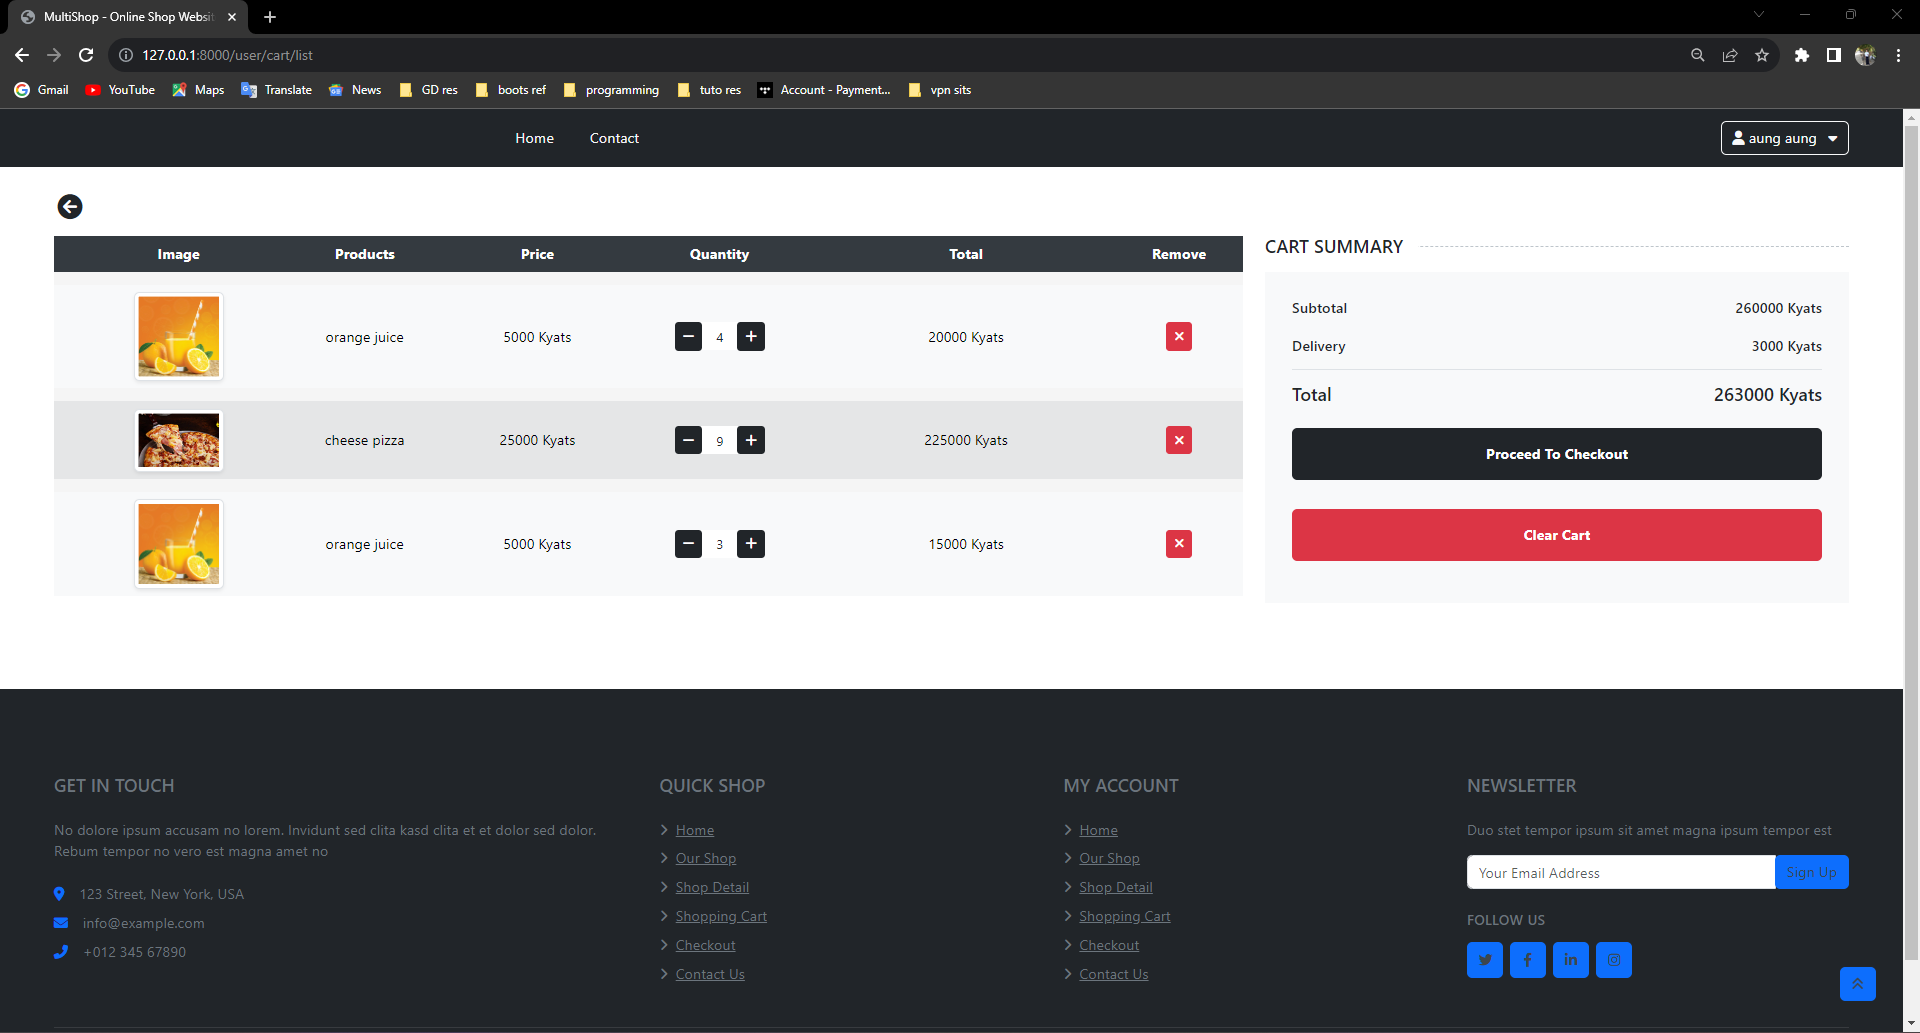Open the Chrome three-dot menu
Image resolution: width=1920 pixels, height=1033 pixels.
tap(1898, 55)
